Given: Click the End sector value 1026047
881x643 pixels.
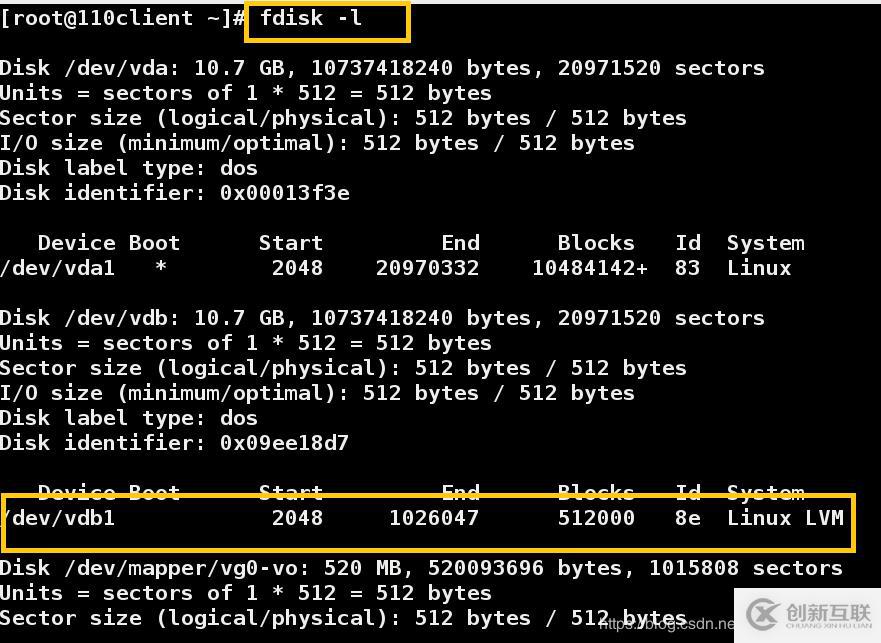Looking at the screenshot, I should point(434,518).
